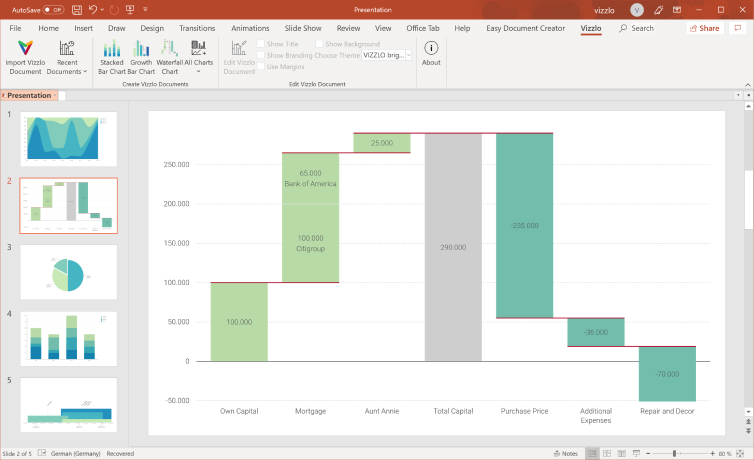This screenshot has height=460, width=754.
Task: Open the File menu
Action: [15, 28]
